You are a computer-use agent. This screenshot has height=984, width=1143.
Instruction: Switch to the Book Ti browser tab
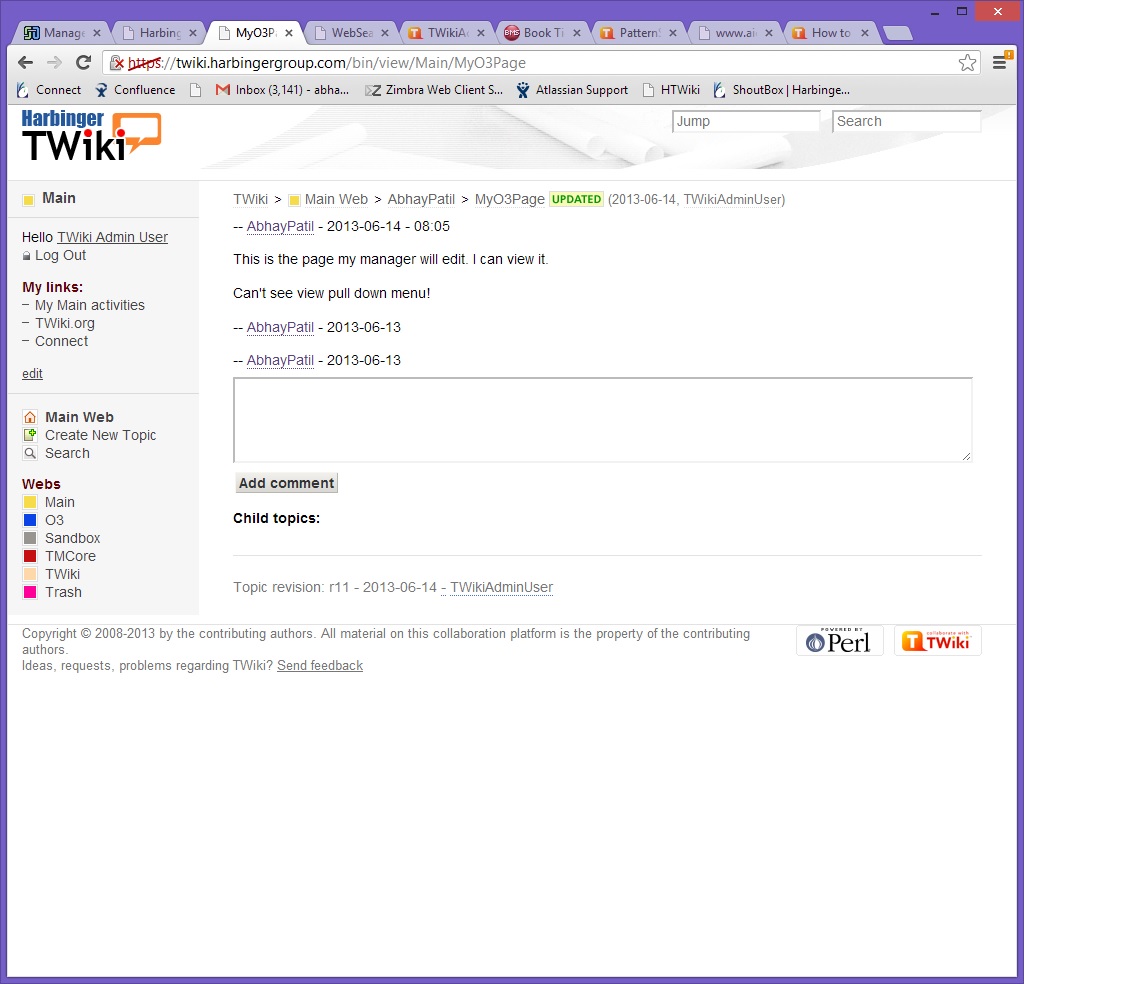click(540, 33)
